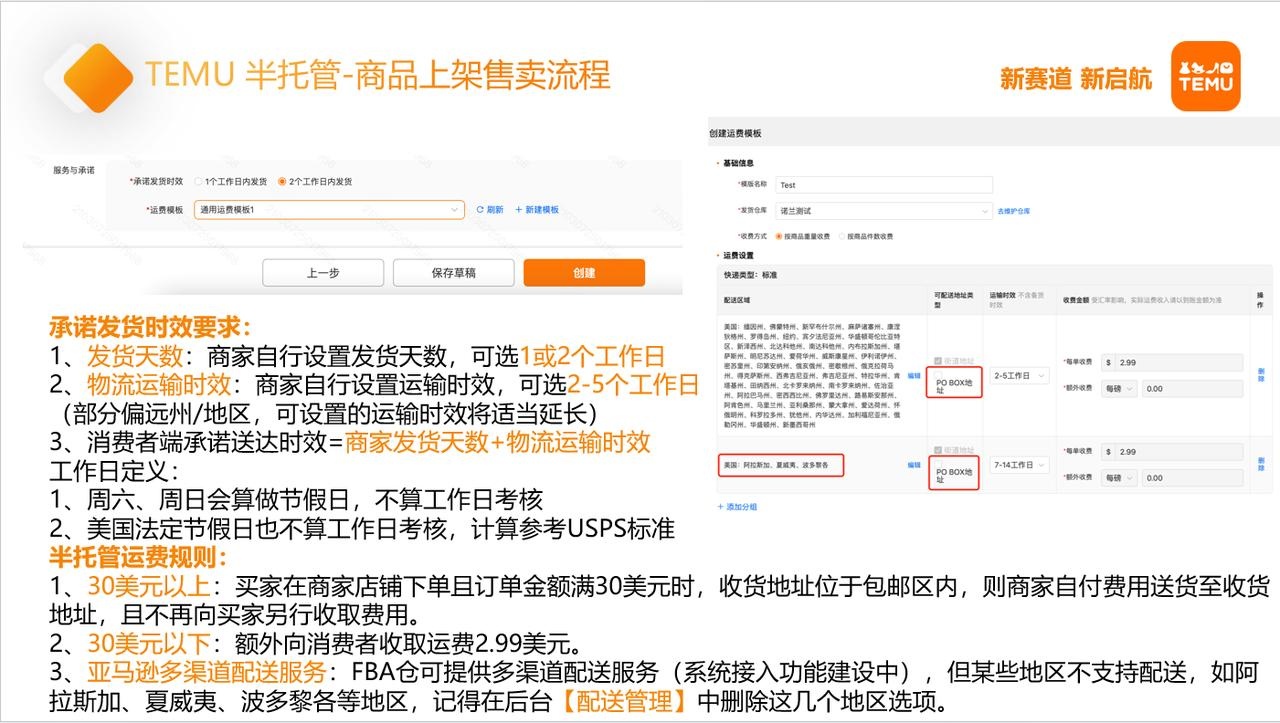Click the 服务与承诺 section label
Screen dimensions: 1280x723
tap(74, 170)
